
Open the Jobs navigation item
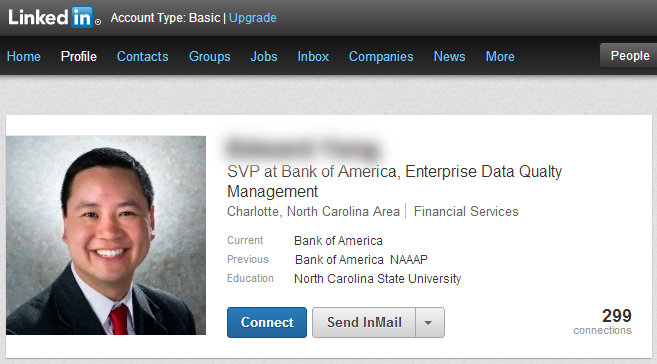(264, 56)
